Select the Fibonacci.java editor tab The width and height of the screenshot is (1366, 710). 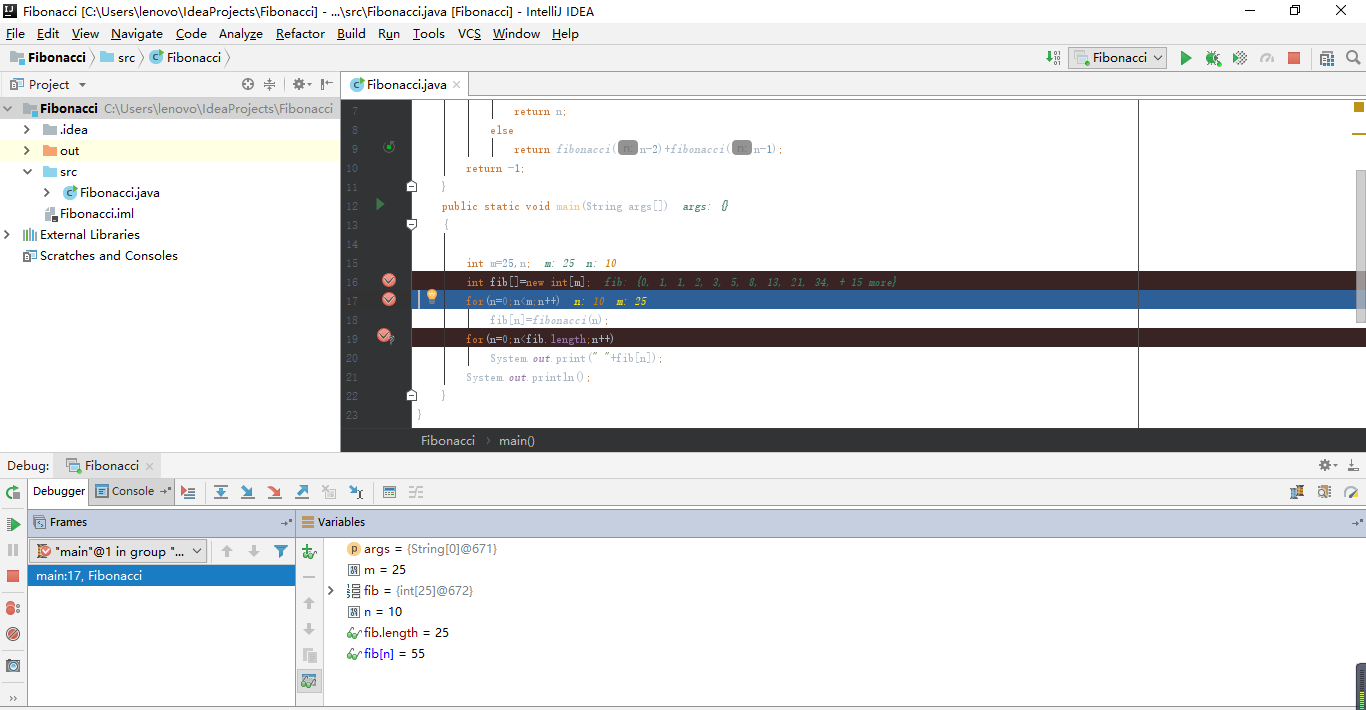click(x=406, y=85)
